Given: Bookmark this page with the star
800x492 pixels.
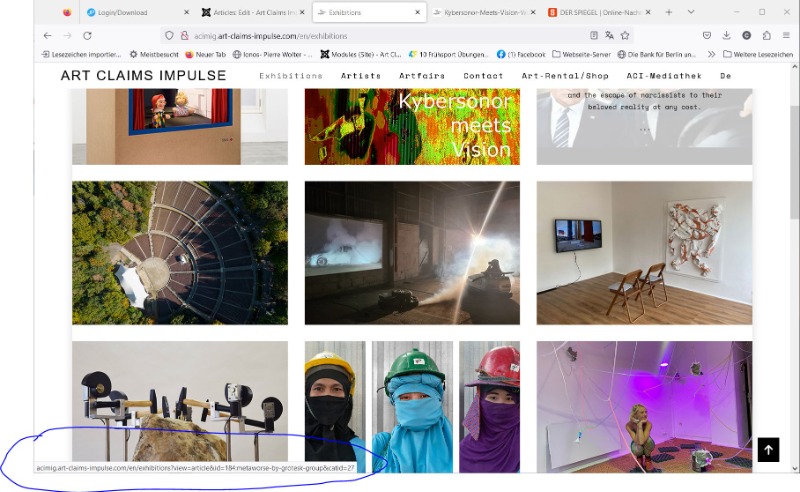Looking at the screenshot, I should (x=624, y=35).
